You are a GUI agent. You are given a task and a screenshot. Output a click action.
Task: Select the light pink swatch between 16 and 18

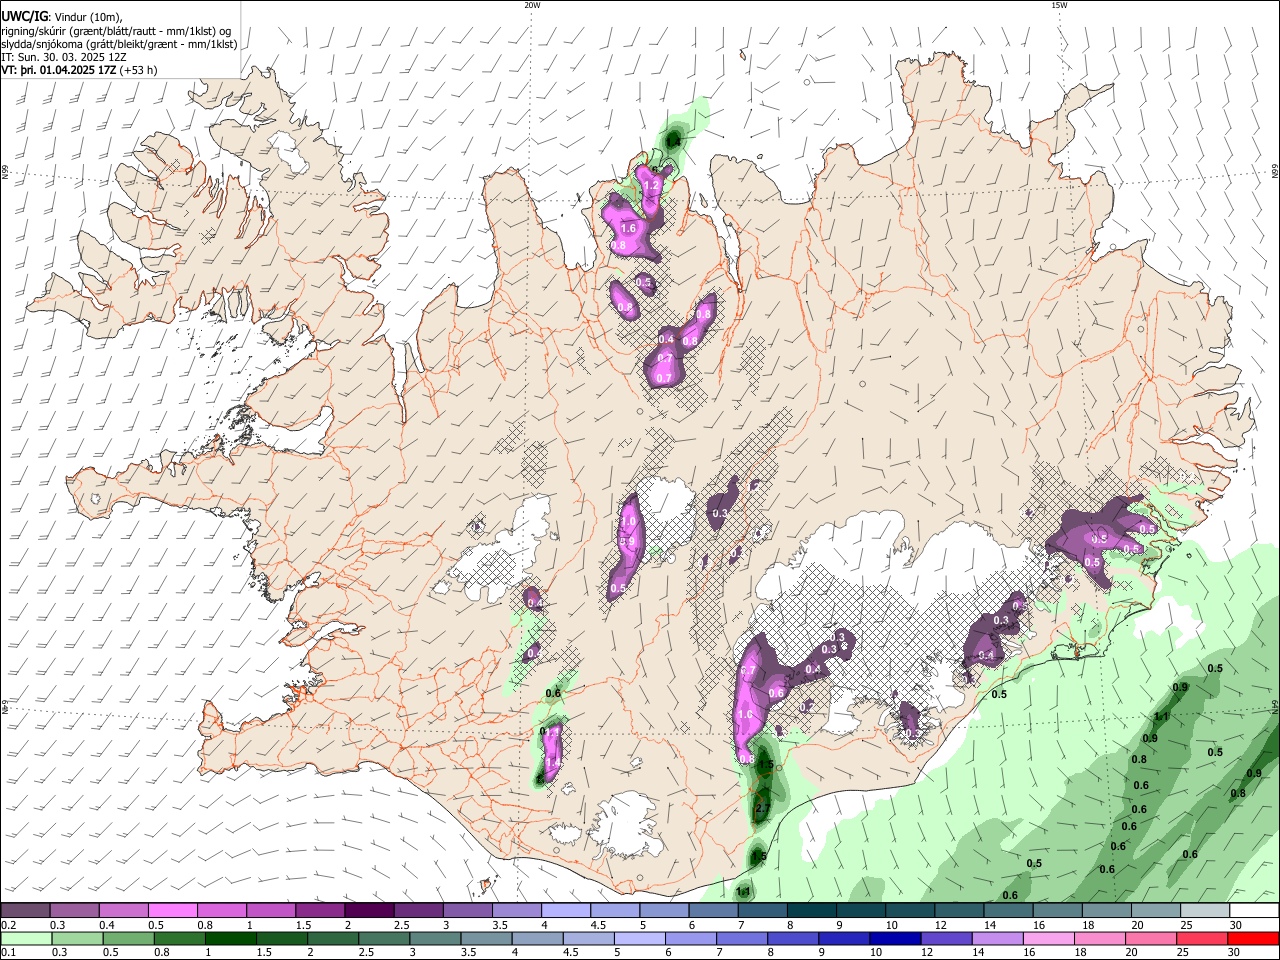coord(1048,939)
